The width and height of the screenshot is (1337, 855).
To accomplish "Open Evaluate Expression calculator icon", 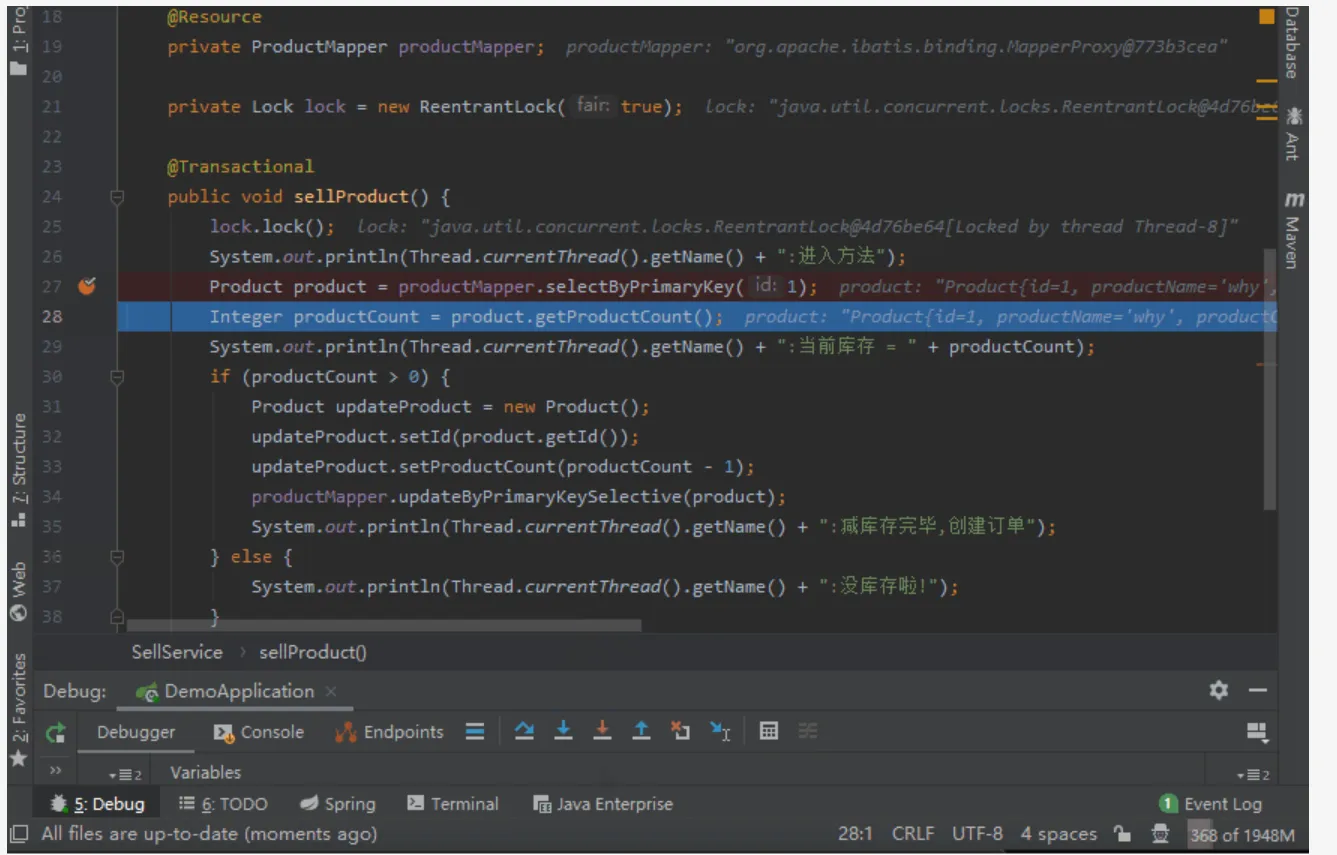I will point(768,731).
